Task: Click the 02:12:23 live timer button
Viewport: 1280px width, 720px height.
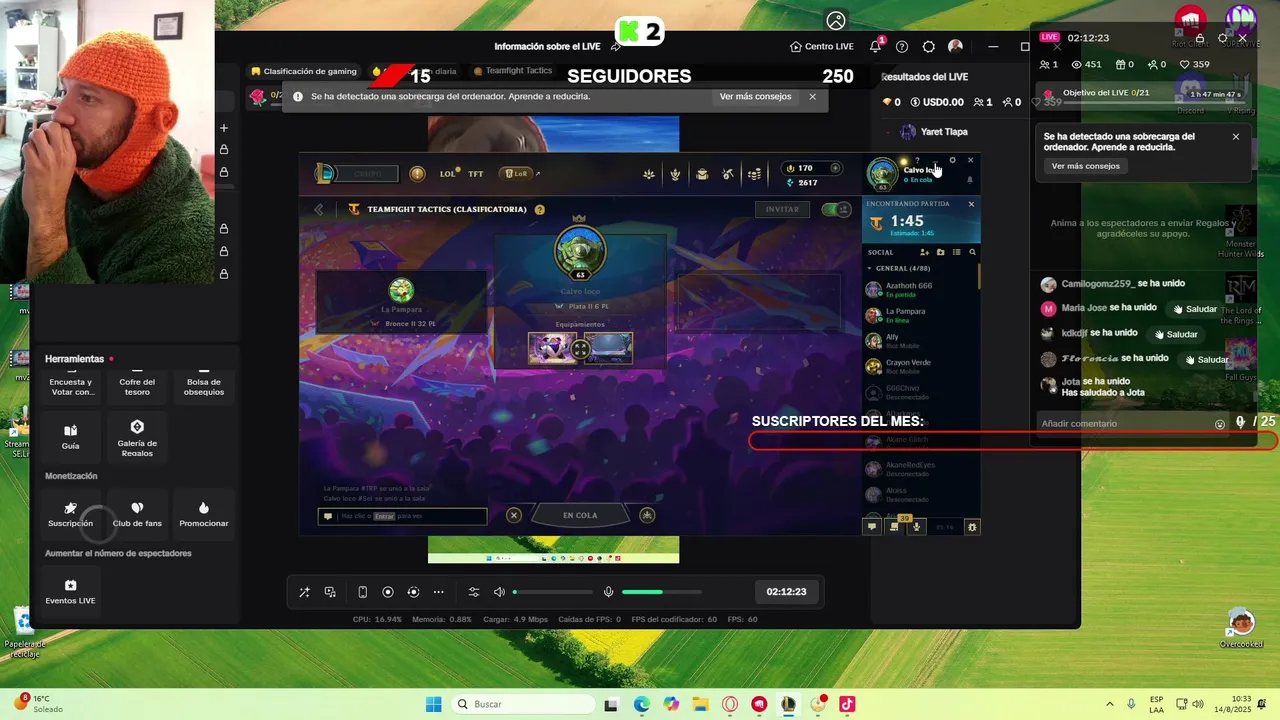Action: (x=786, y=592)
